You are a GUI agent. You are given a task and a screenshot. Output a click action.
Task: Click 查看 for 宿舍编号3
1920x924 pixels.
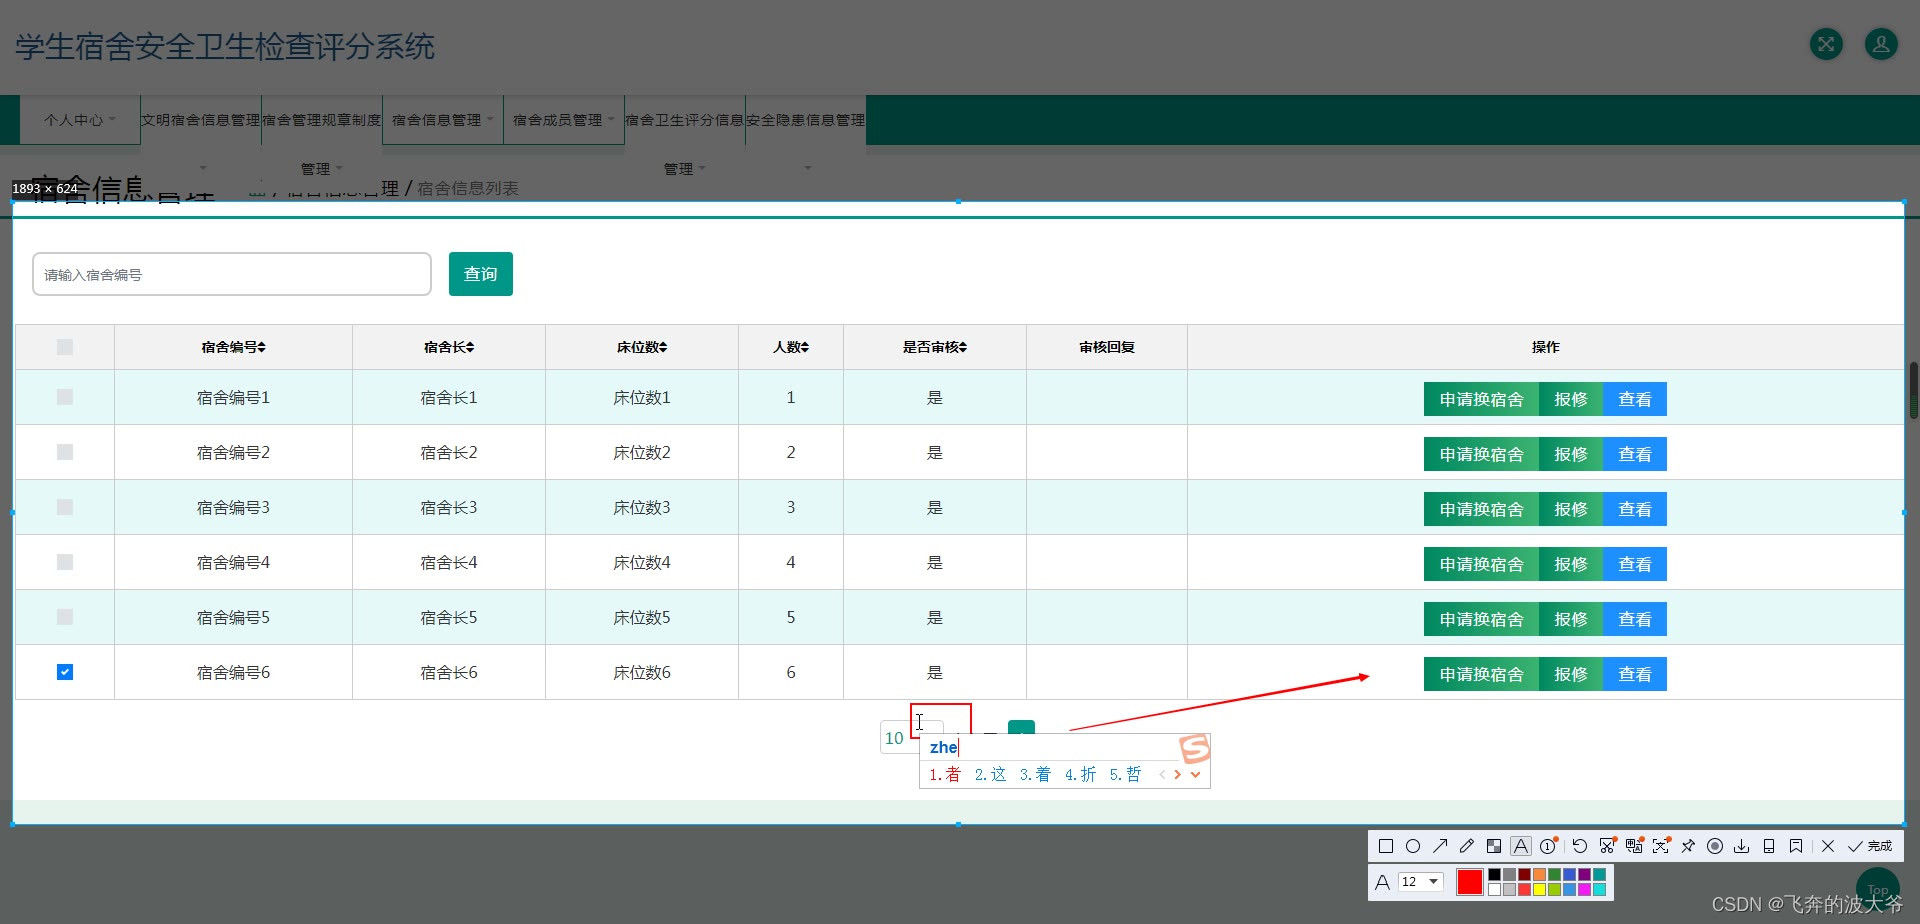[1635, 509]
